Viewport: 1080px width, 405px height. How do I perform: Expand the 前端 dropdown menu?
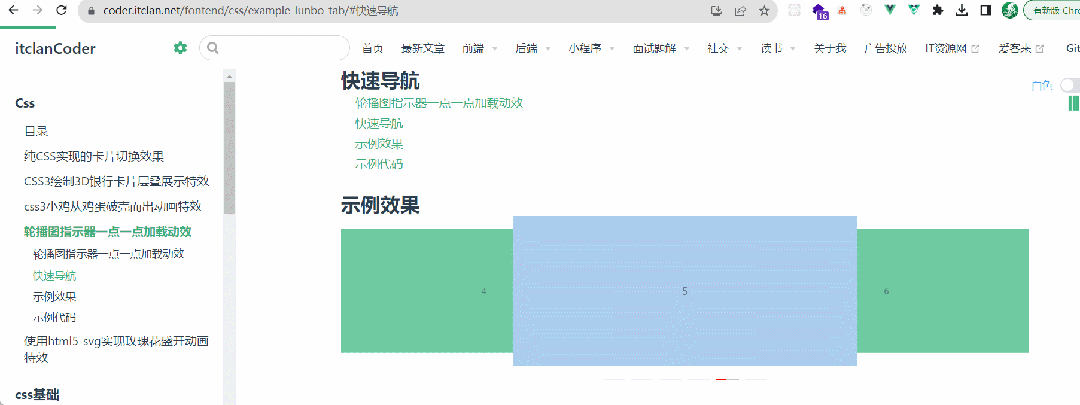point(479,48)
